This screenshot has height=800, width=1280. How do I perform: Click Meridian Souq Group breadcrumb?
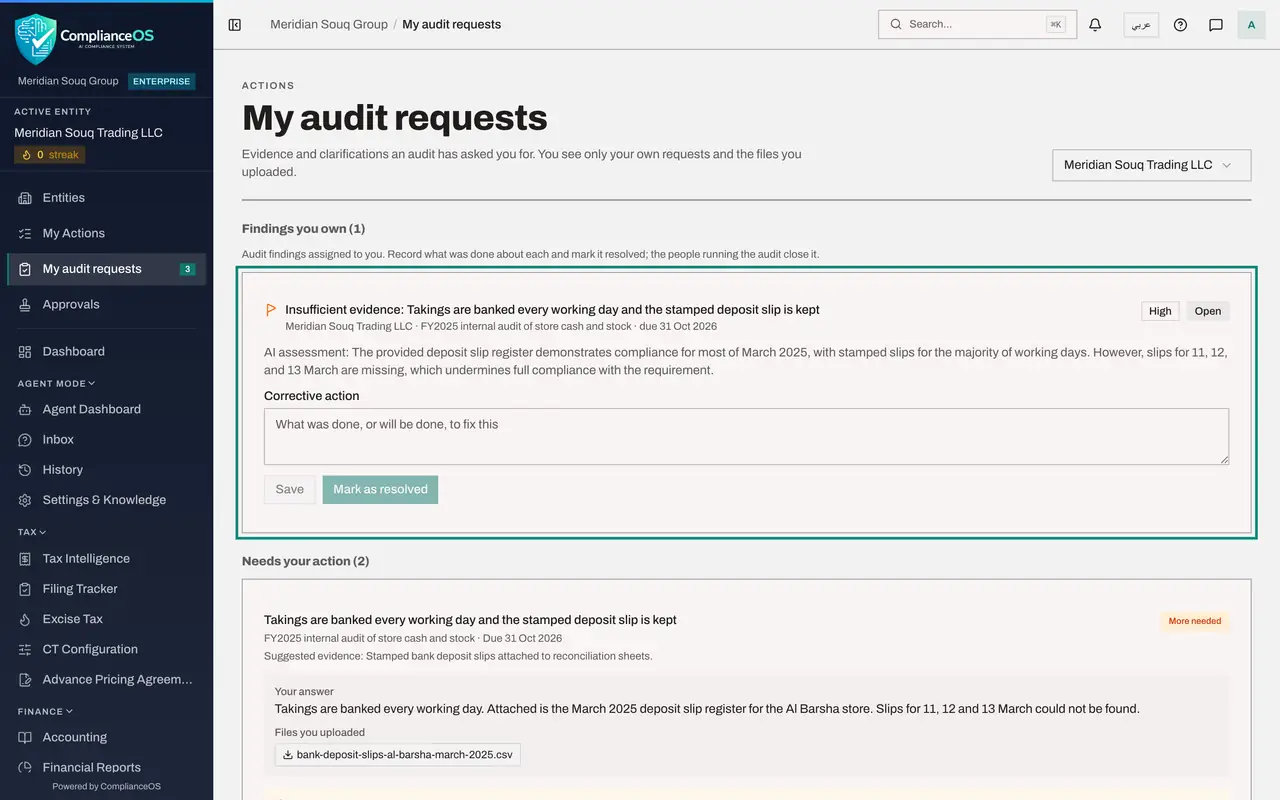(x=329, y=24)
